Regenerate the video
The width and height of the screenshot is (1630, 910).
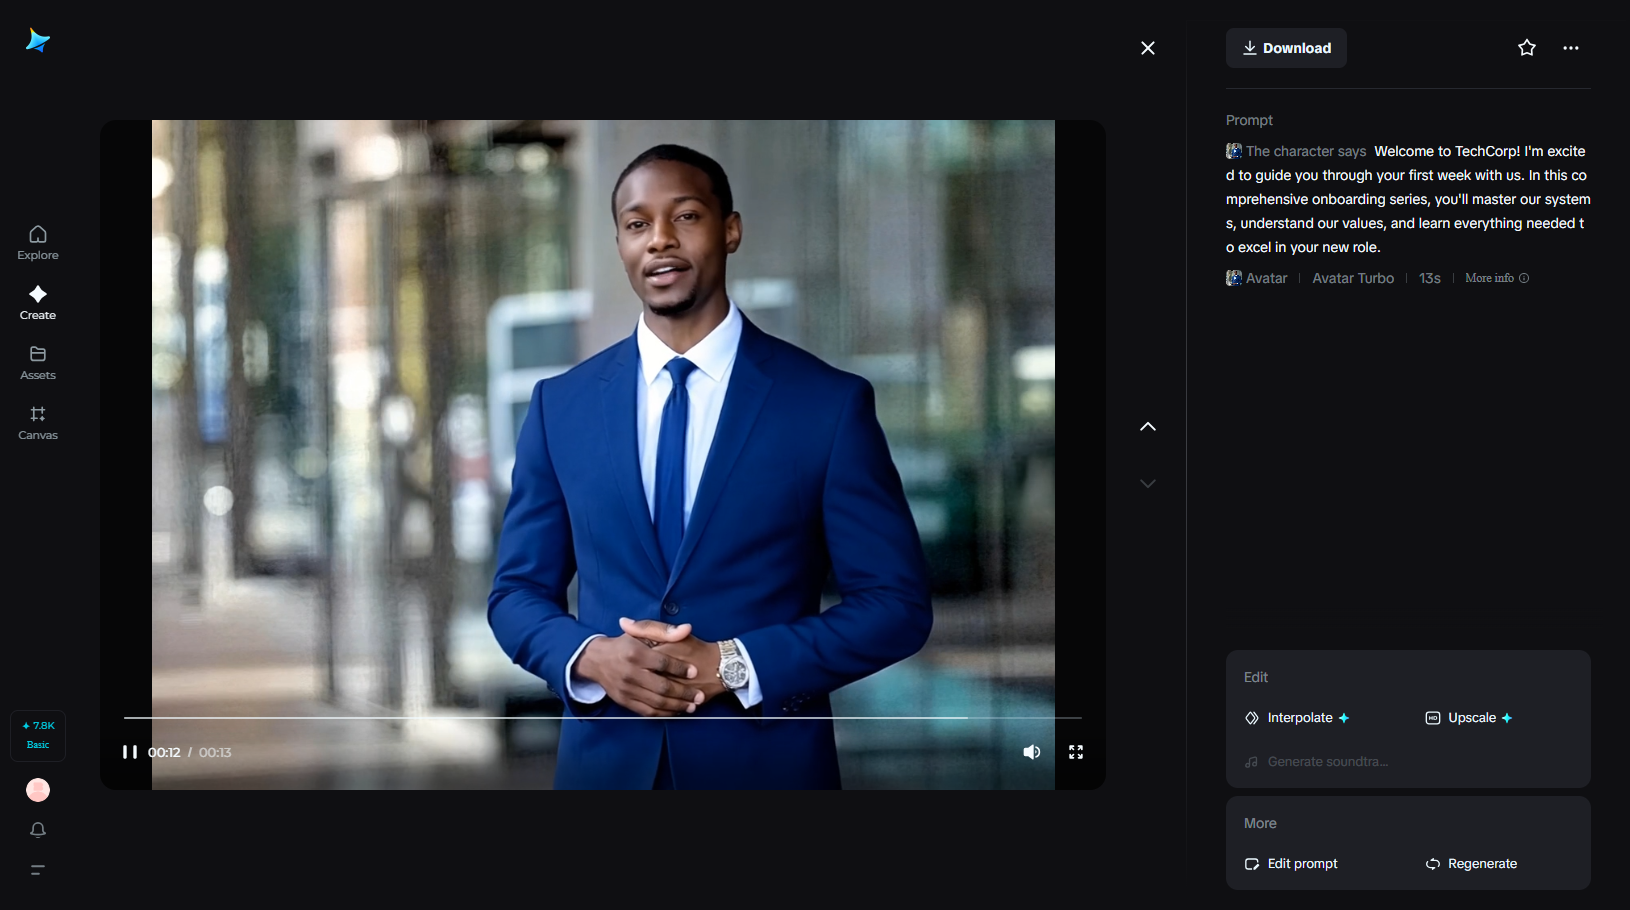pos(1471,864)
